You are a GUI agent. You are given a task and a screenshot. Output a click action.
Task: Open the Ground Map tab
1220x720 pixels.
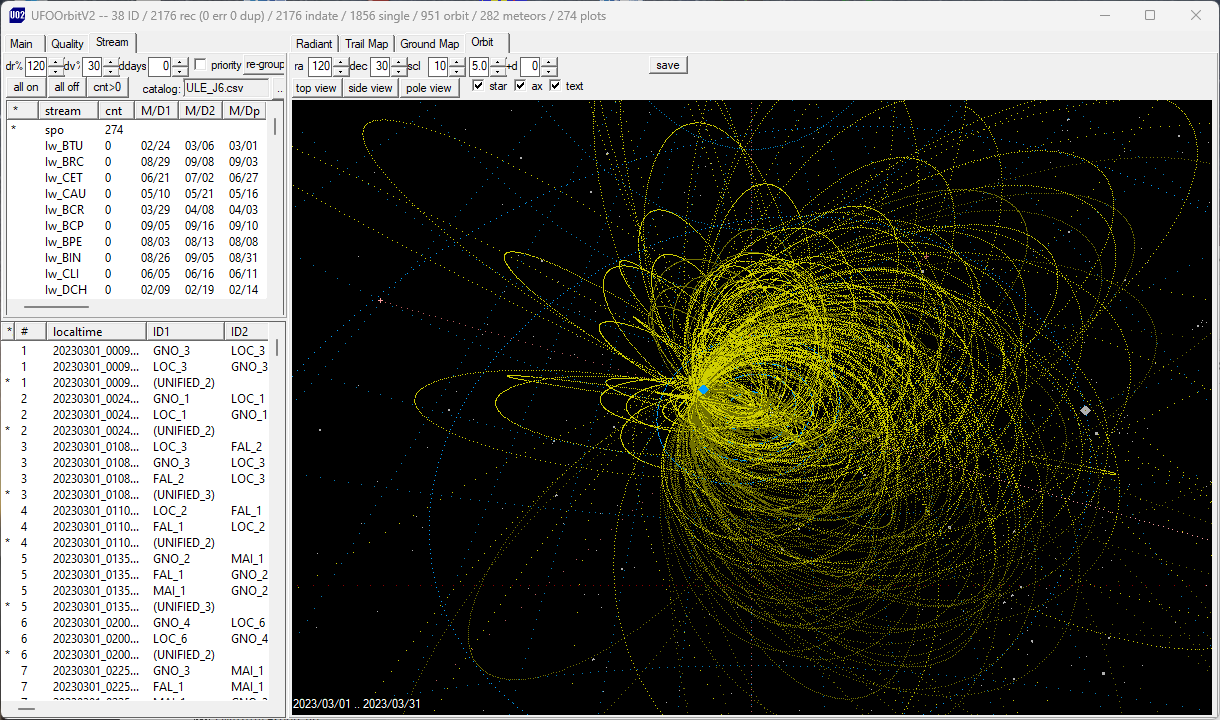coord(430,44)
